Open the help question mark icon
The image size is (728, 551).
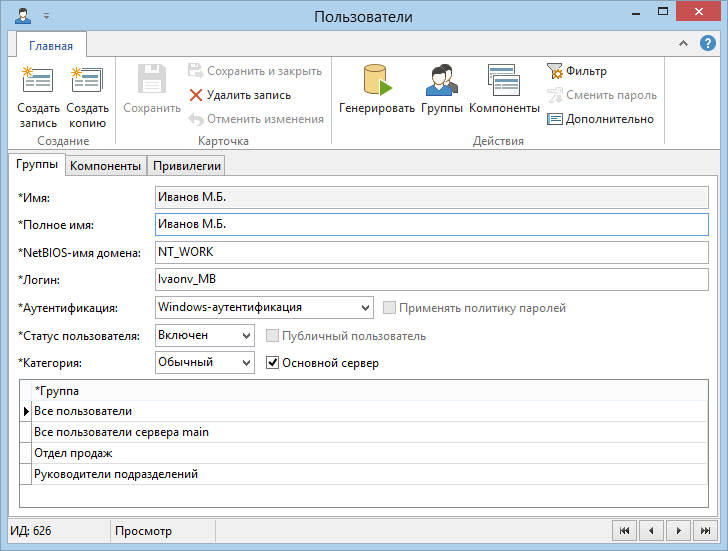point(708,44)
